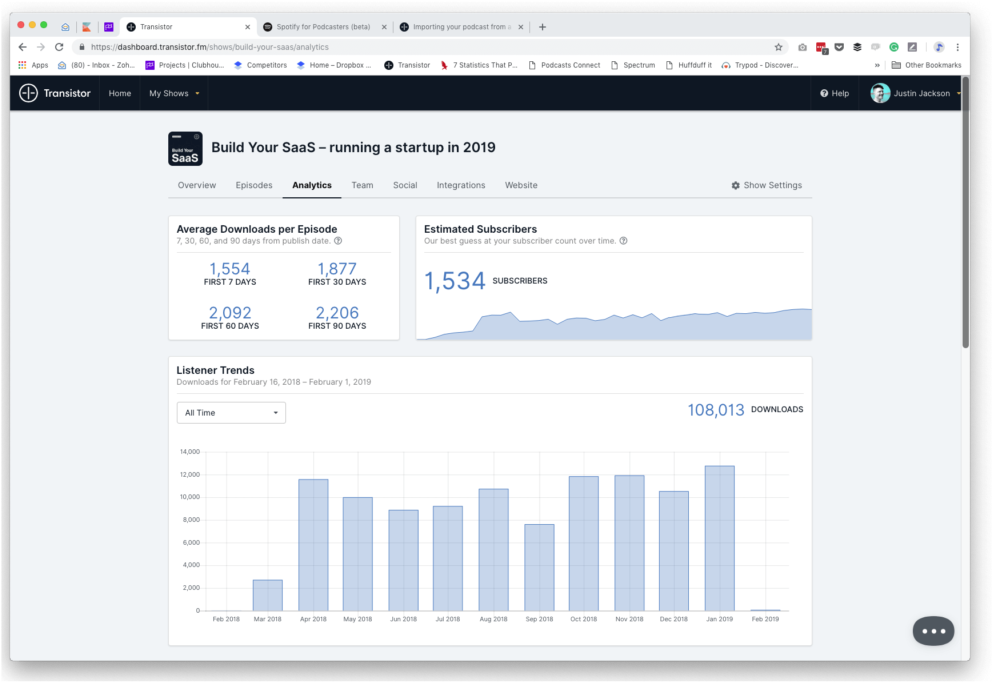This screenshot has width=992, height=682.
Task: Bookmark this page with the star icon
Action: point(778,47)
